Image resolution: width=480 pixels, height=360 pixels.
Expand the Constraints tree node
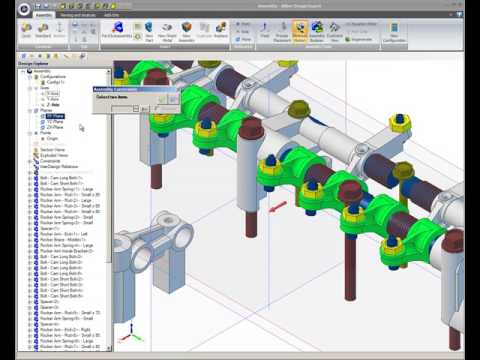[x=30, y=161]
